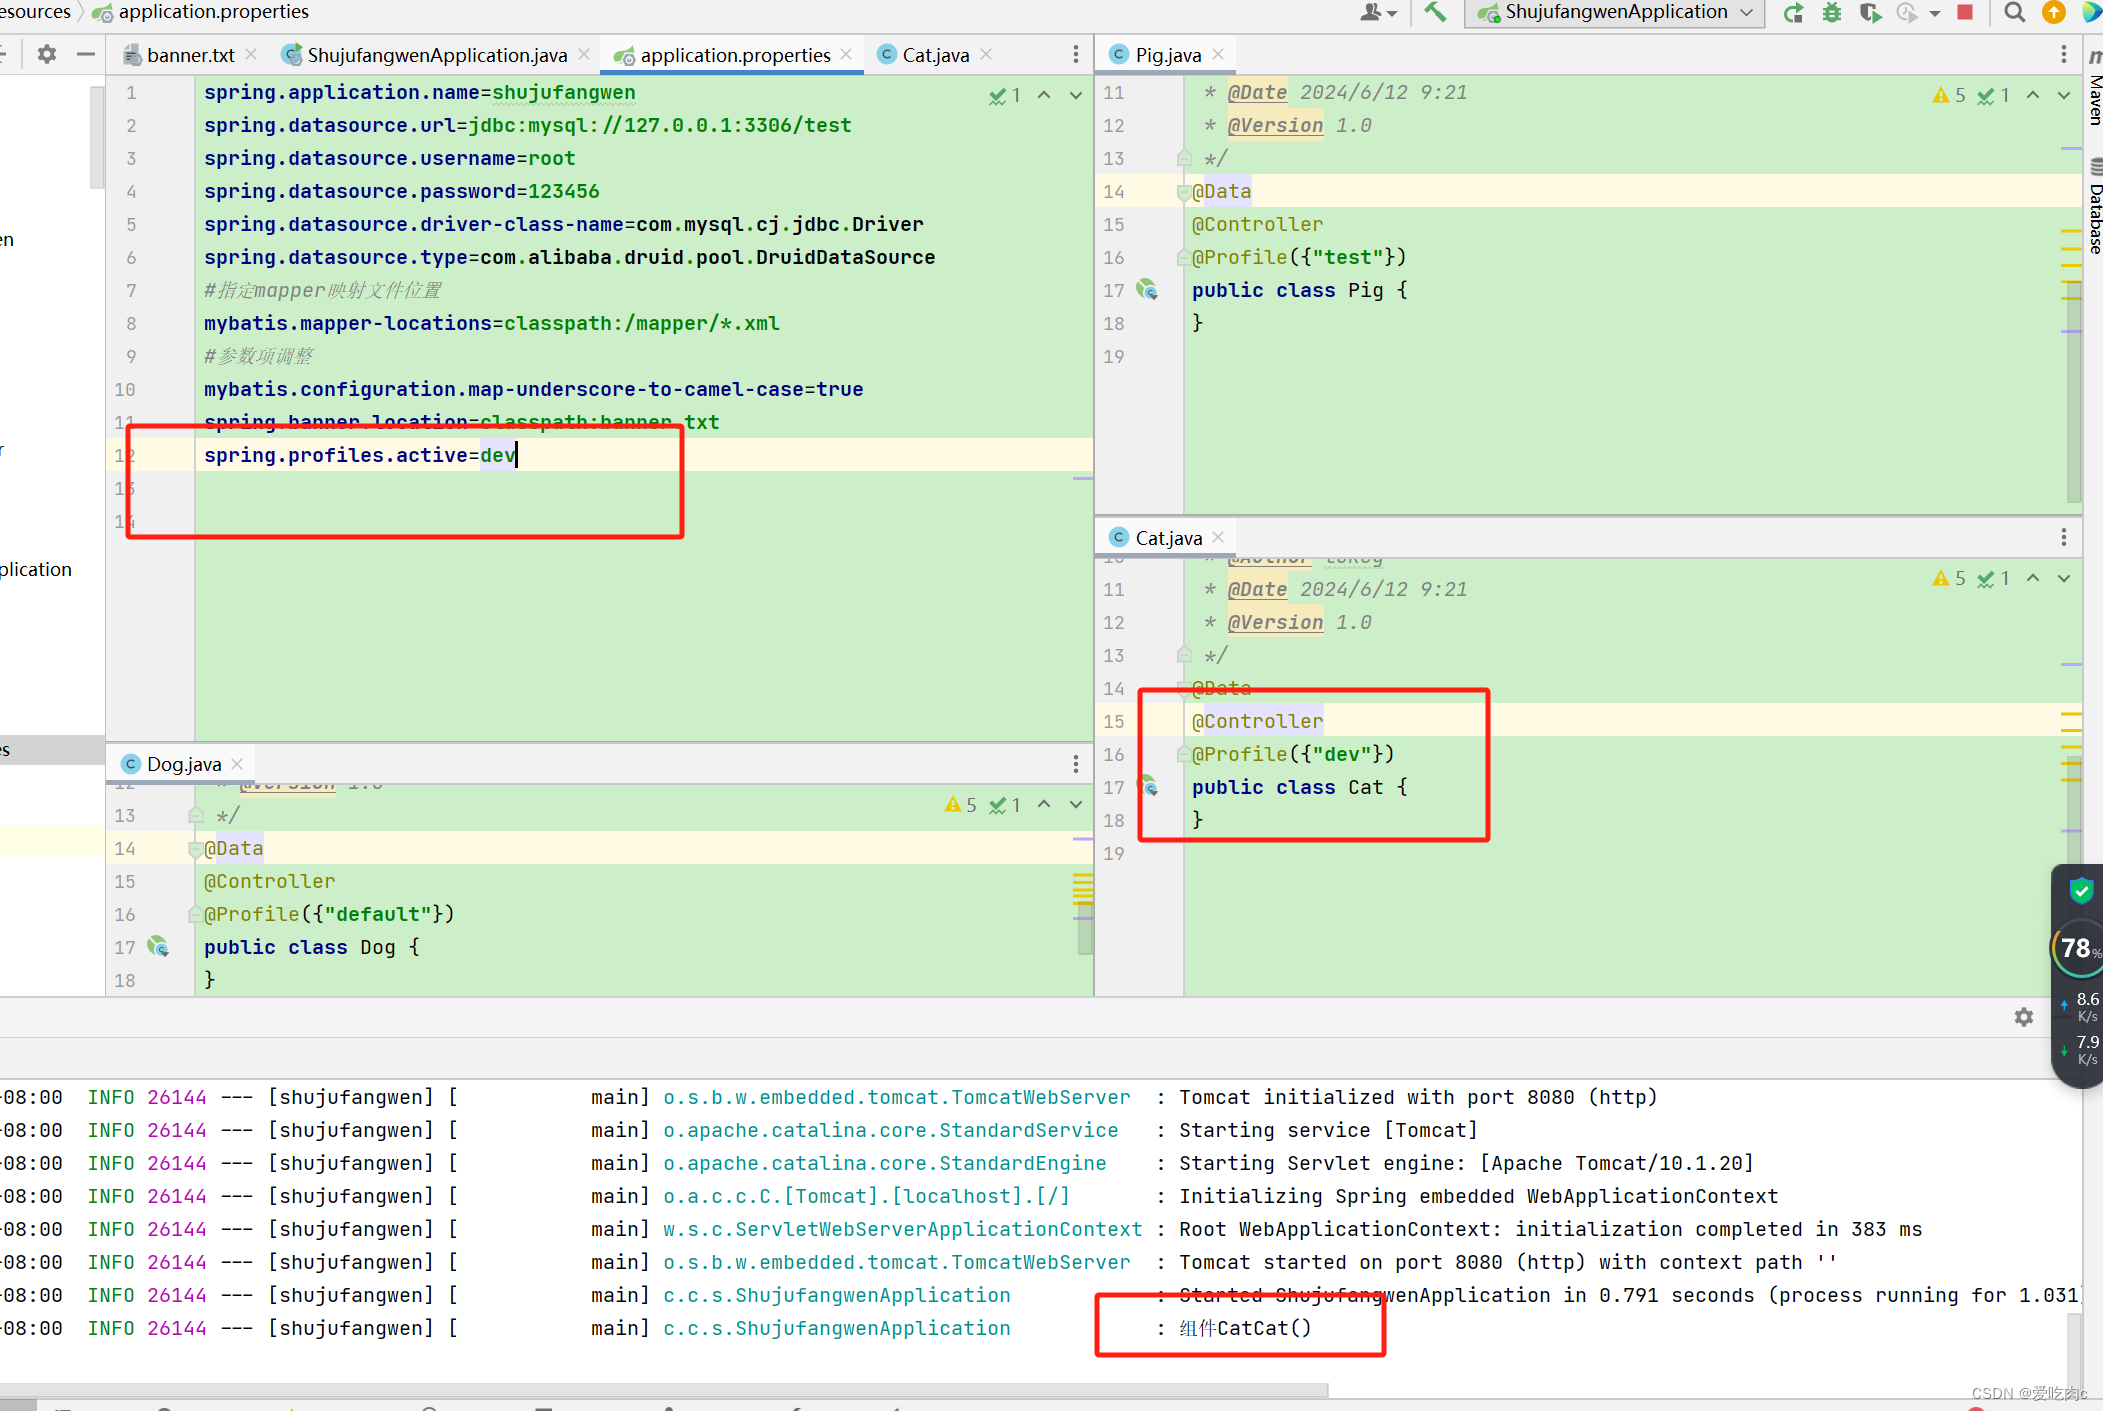Viewport: 2103px width, 1411px height.
Task: Click the '组件CatCat()' console output line
Action: tap(1245, 1328)
